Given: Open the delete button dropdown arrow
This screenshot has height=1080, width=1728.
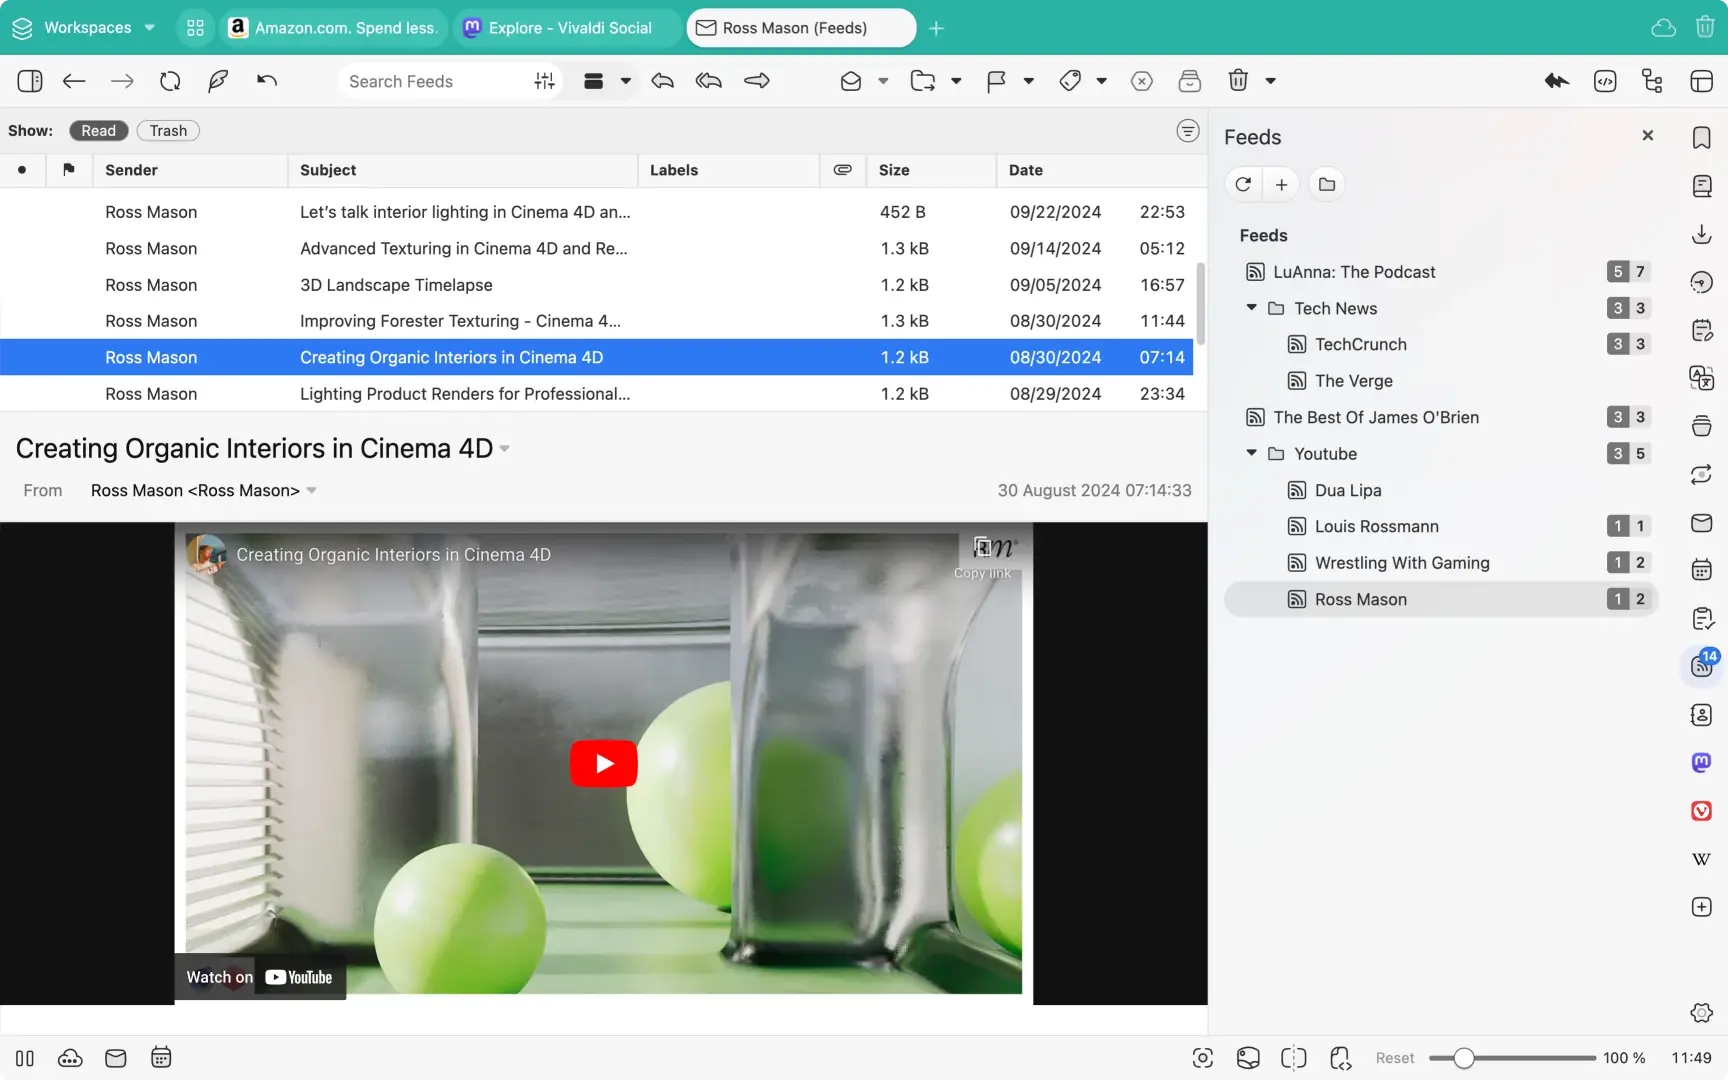Looking at the screenshot, I should (1269, 81).
